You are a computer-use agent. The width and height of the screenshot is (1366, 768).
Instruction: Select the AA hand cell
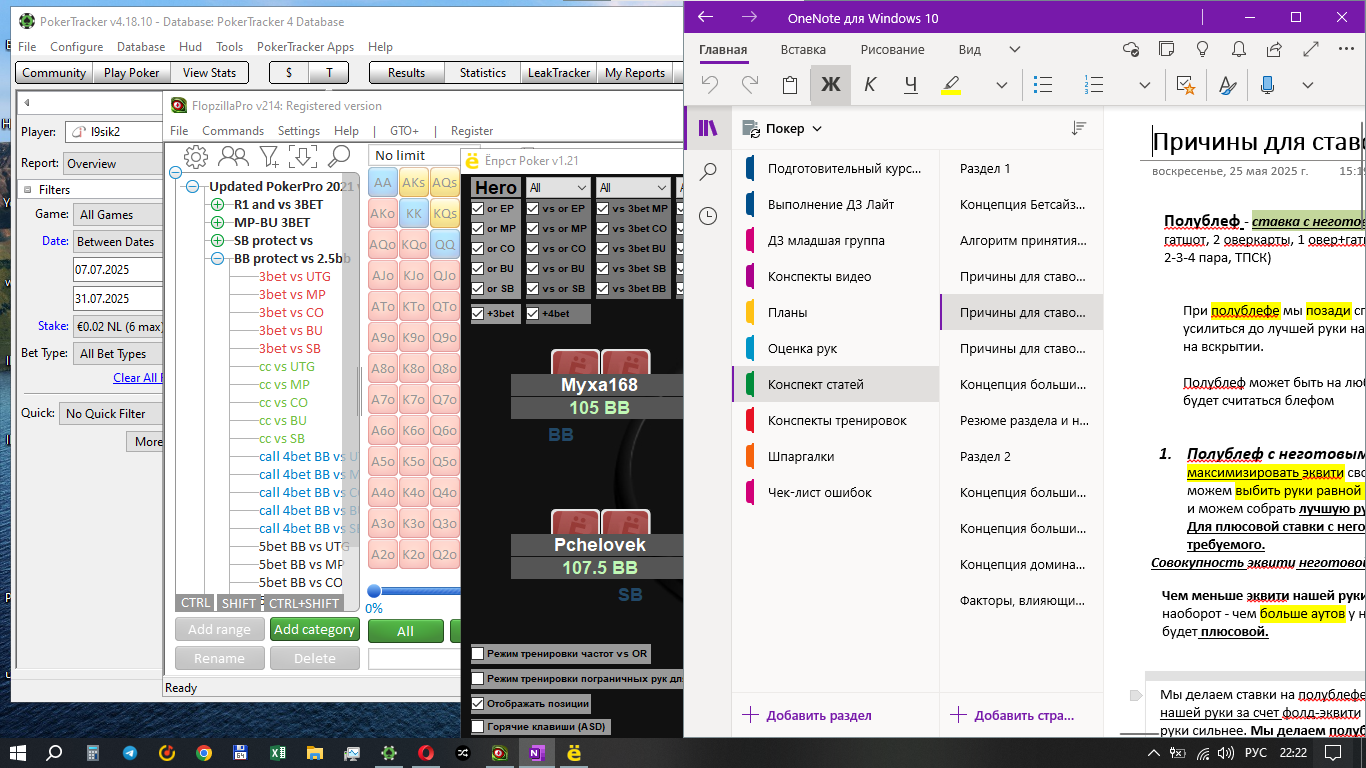tap(382, 183)
